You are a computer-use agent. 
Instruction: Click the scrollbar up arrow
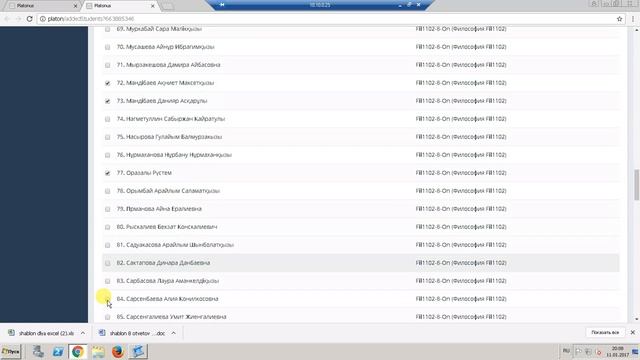[636, 30]
